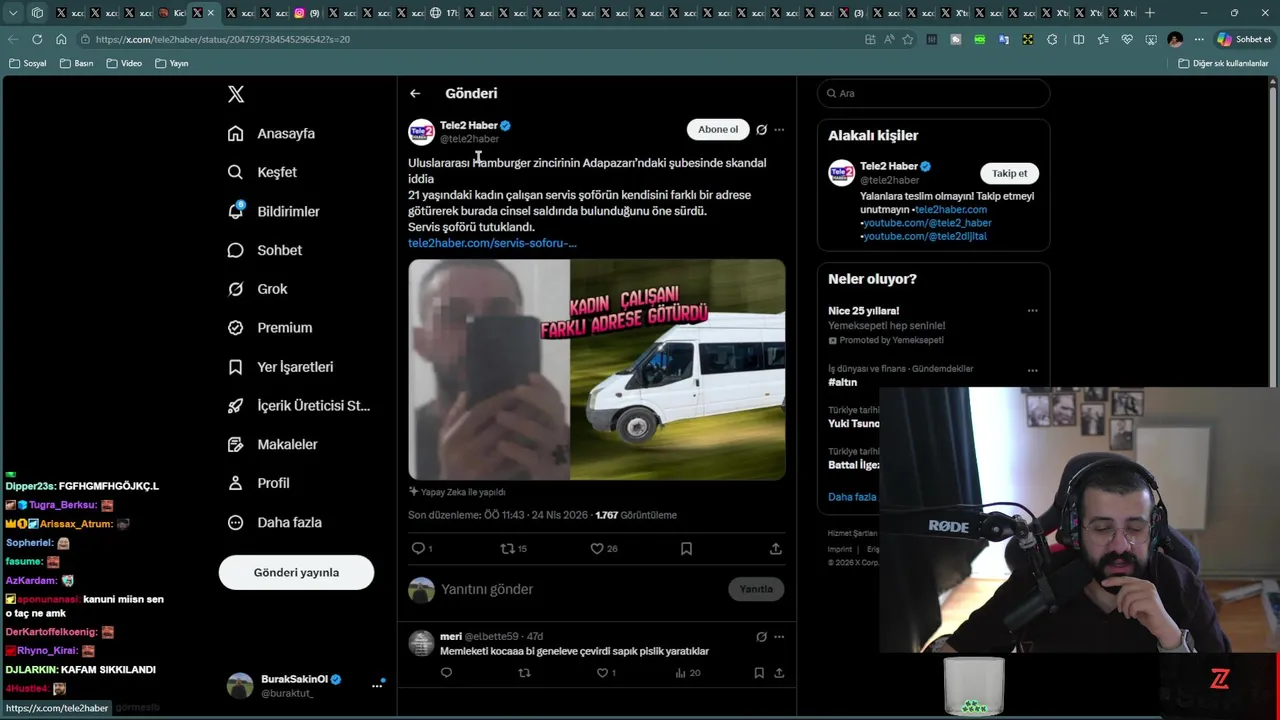
Task: Open the Diğer sık kullanılanlar folder
Action: tap(1224, 63)
